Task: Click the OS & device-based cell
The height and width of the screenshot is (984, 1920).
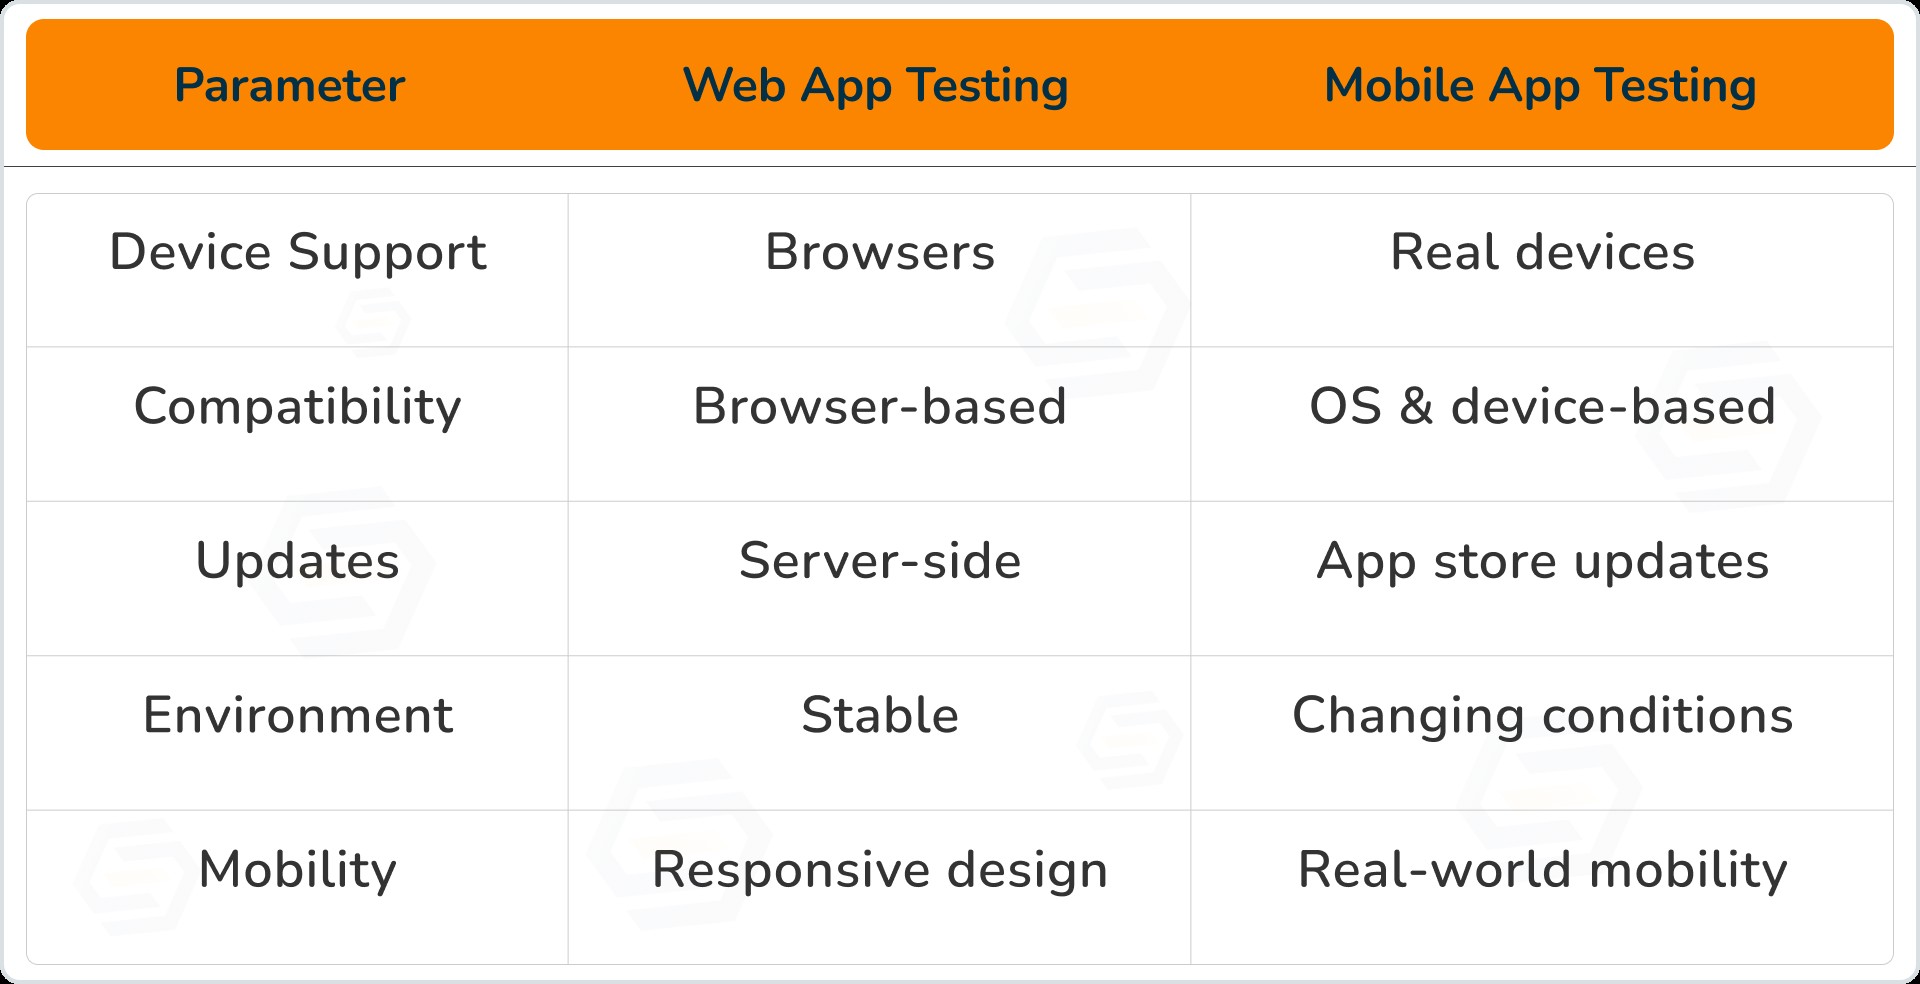Action: [x=1542, y=407]
